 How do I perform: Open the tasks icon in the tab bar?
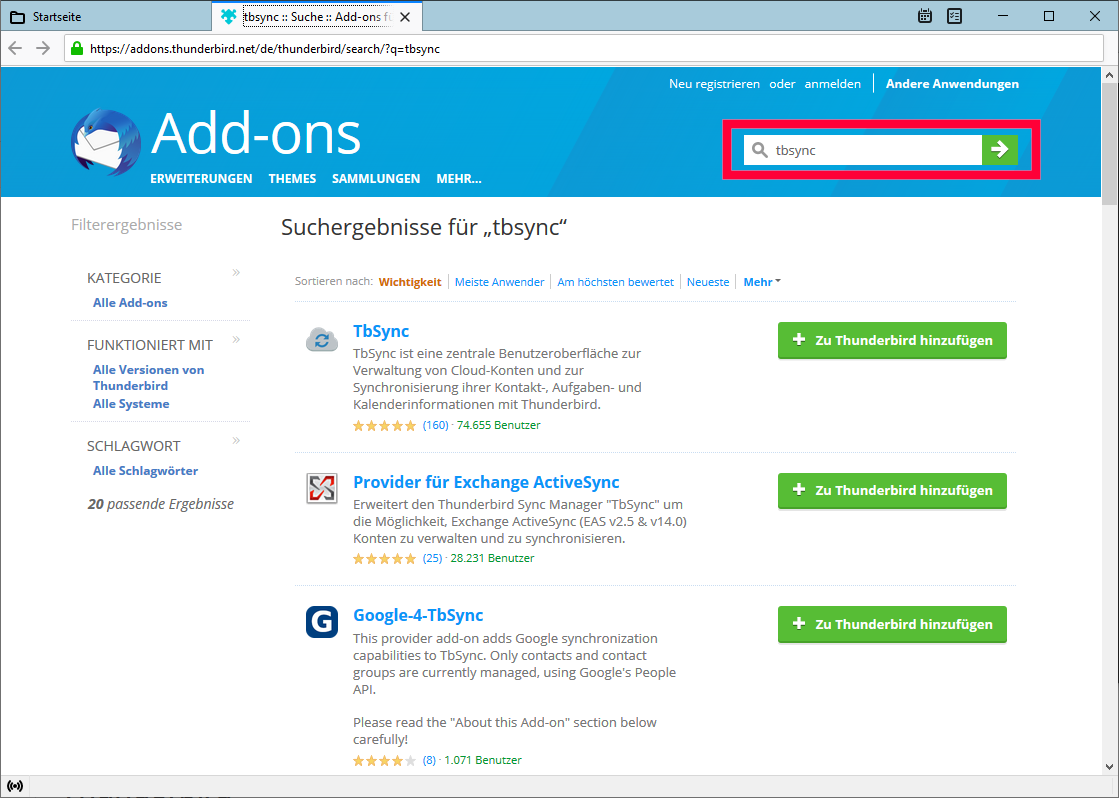click(954, 16)
